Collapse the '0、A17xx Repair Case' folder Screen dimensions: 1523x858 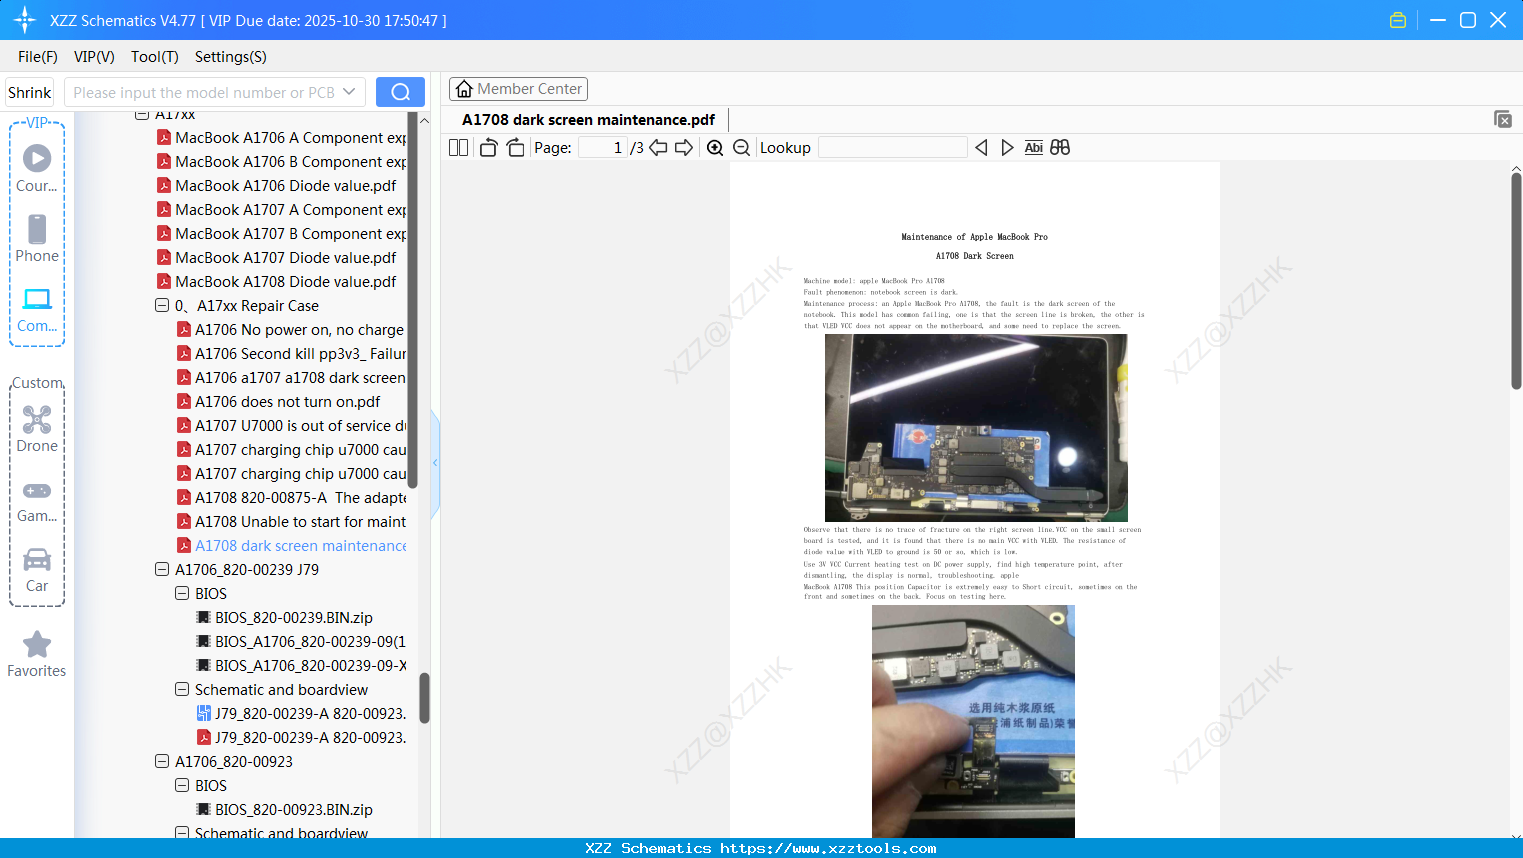pyautogui.click(x=162, y=306)
